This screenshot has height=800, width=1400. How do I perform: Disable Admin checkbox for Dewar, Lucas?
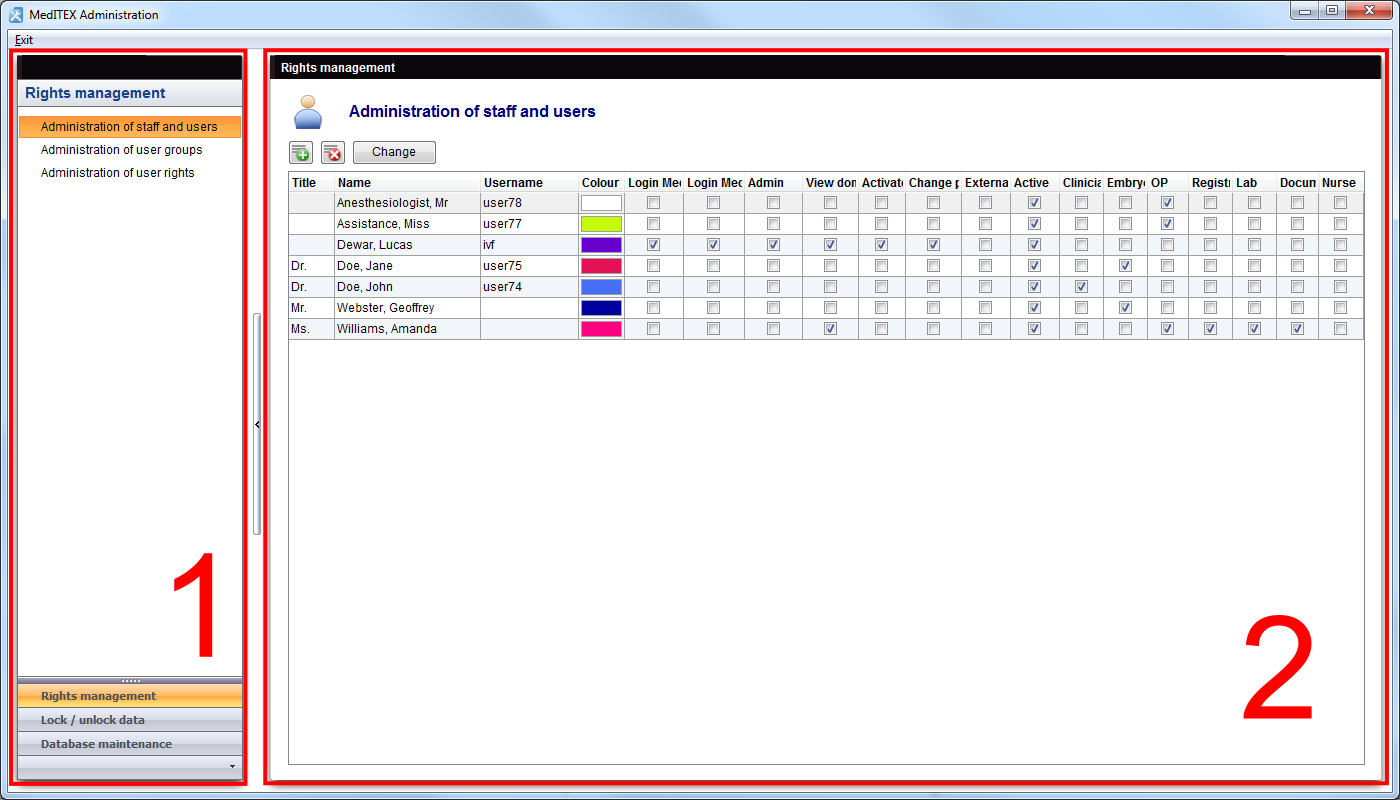(773, 245)
